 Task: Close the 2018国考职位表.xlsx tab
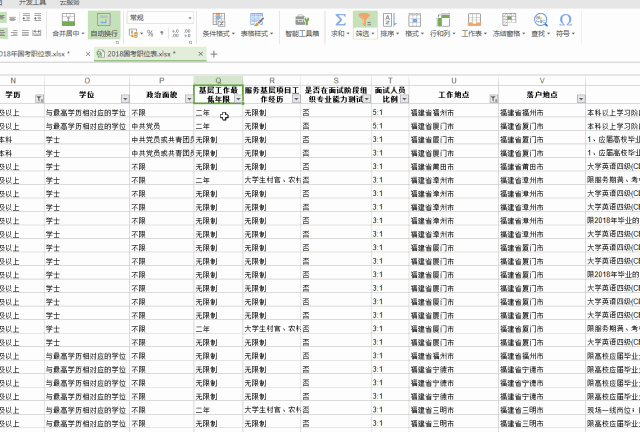[x=200, y=54]
